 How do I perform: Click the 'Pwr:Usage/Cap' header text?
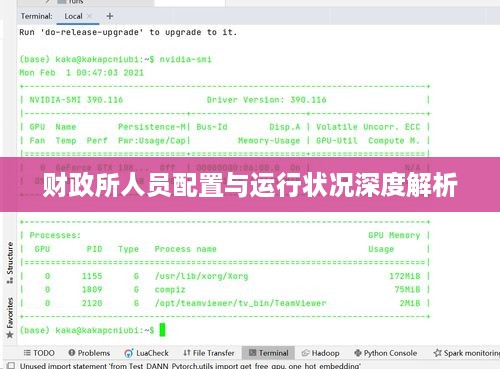click(x=152, y=140)
